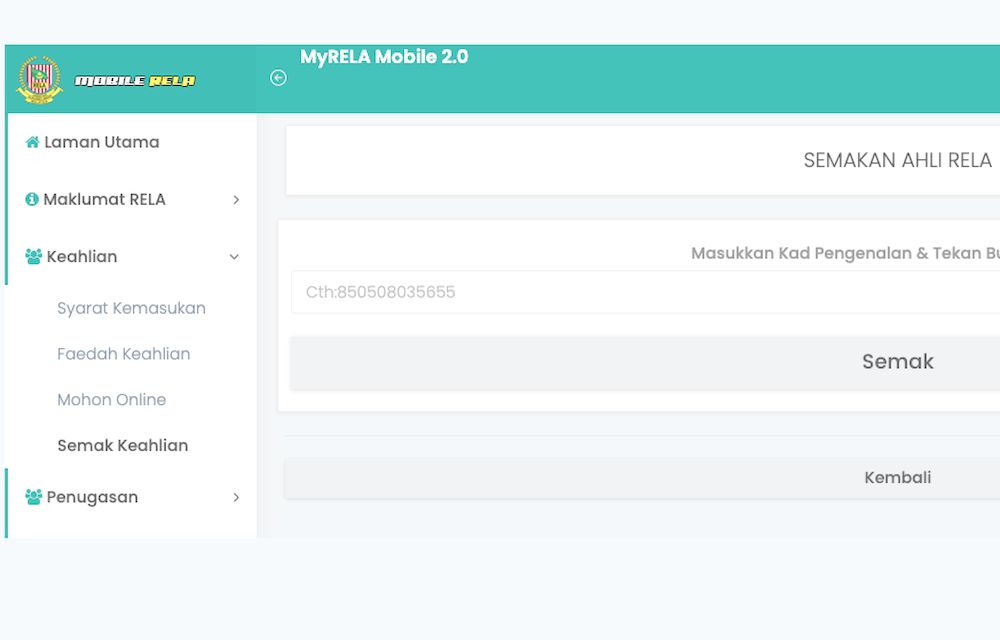Collapse Keahlian submenu chevron
The height and width of the screenshot is (640, 1000).
(234, 257)
